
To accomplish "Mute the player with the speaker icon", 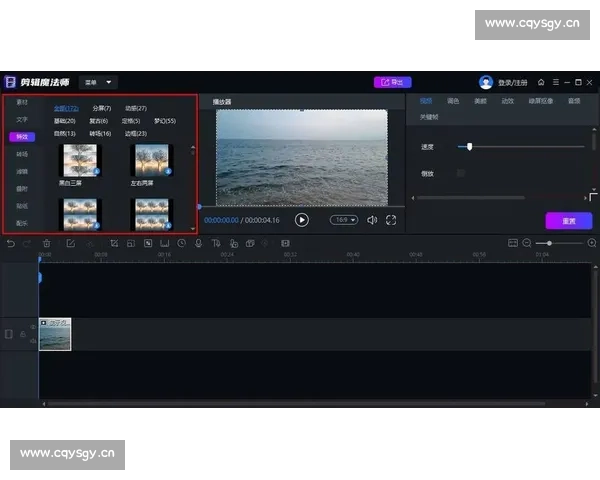I will (372, 220).
